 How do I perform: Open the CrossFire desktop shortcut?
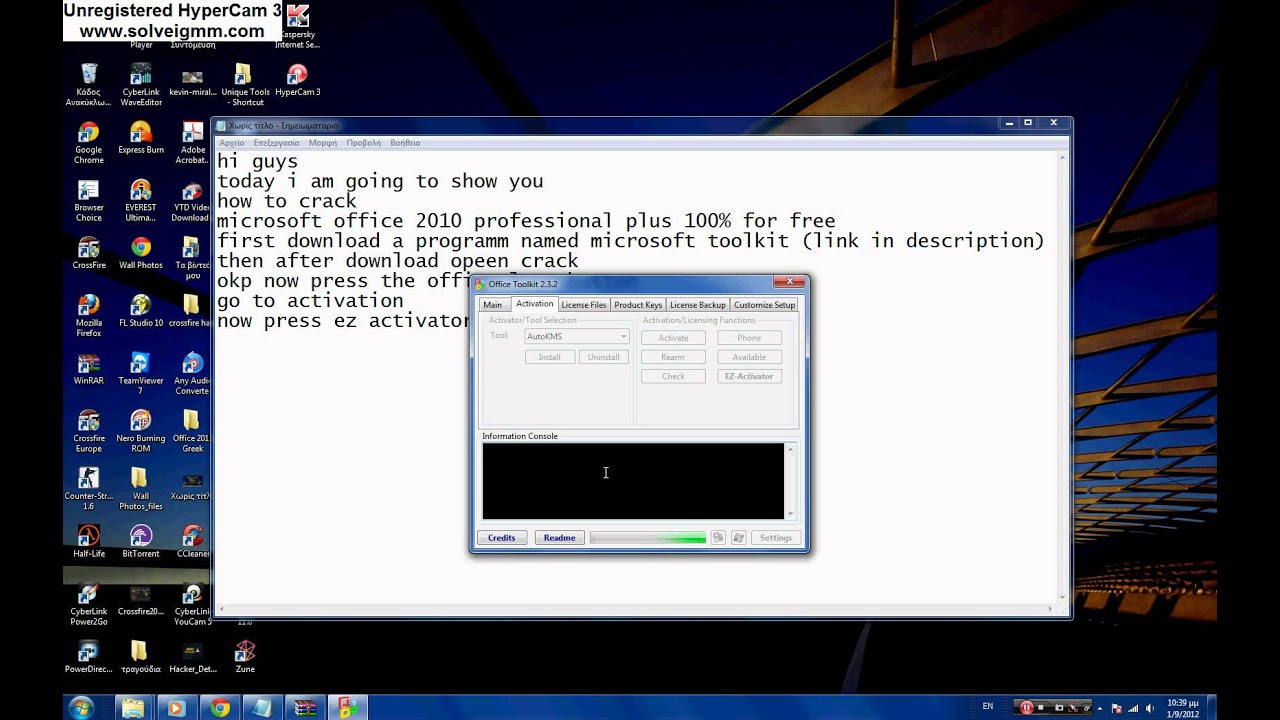point(88,253)
